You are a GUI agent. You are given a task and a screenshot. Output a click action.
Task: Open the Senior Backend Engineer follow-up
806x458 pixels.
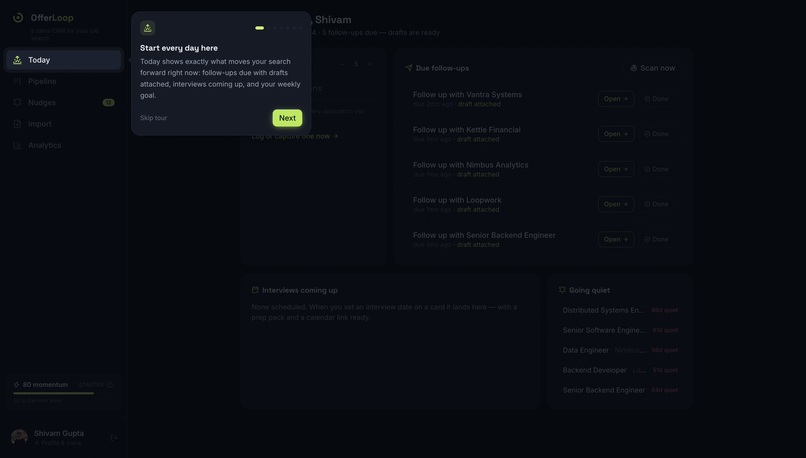pyautogui.click(x=616, y=239)
